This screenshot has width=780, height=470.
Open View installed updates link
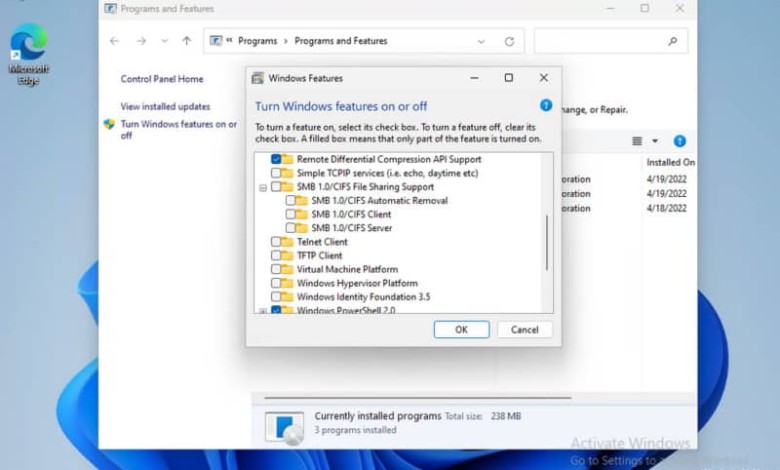tap(165, 106)
